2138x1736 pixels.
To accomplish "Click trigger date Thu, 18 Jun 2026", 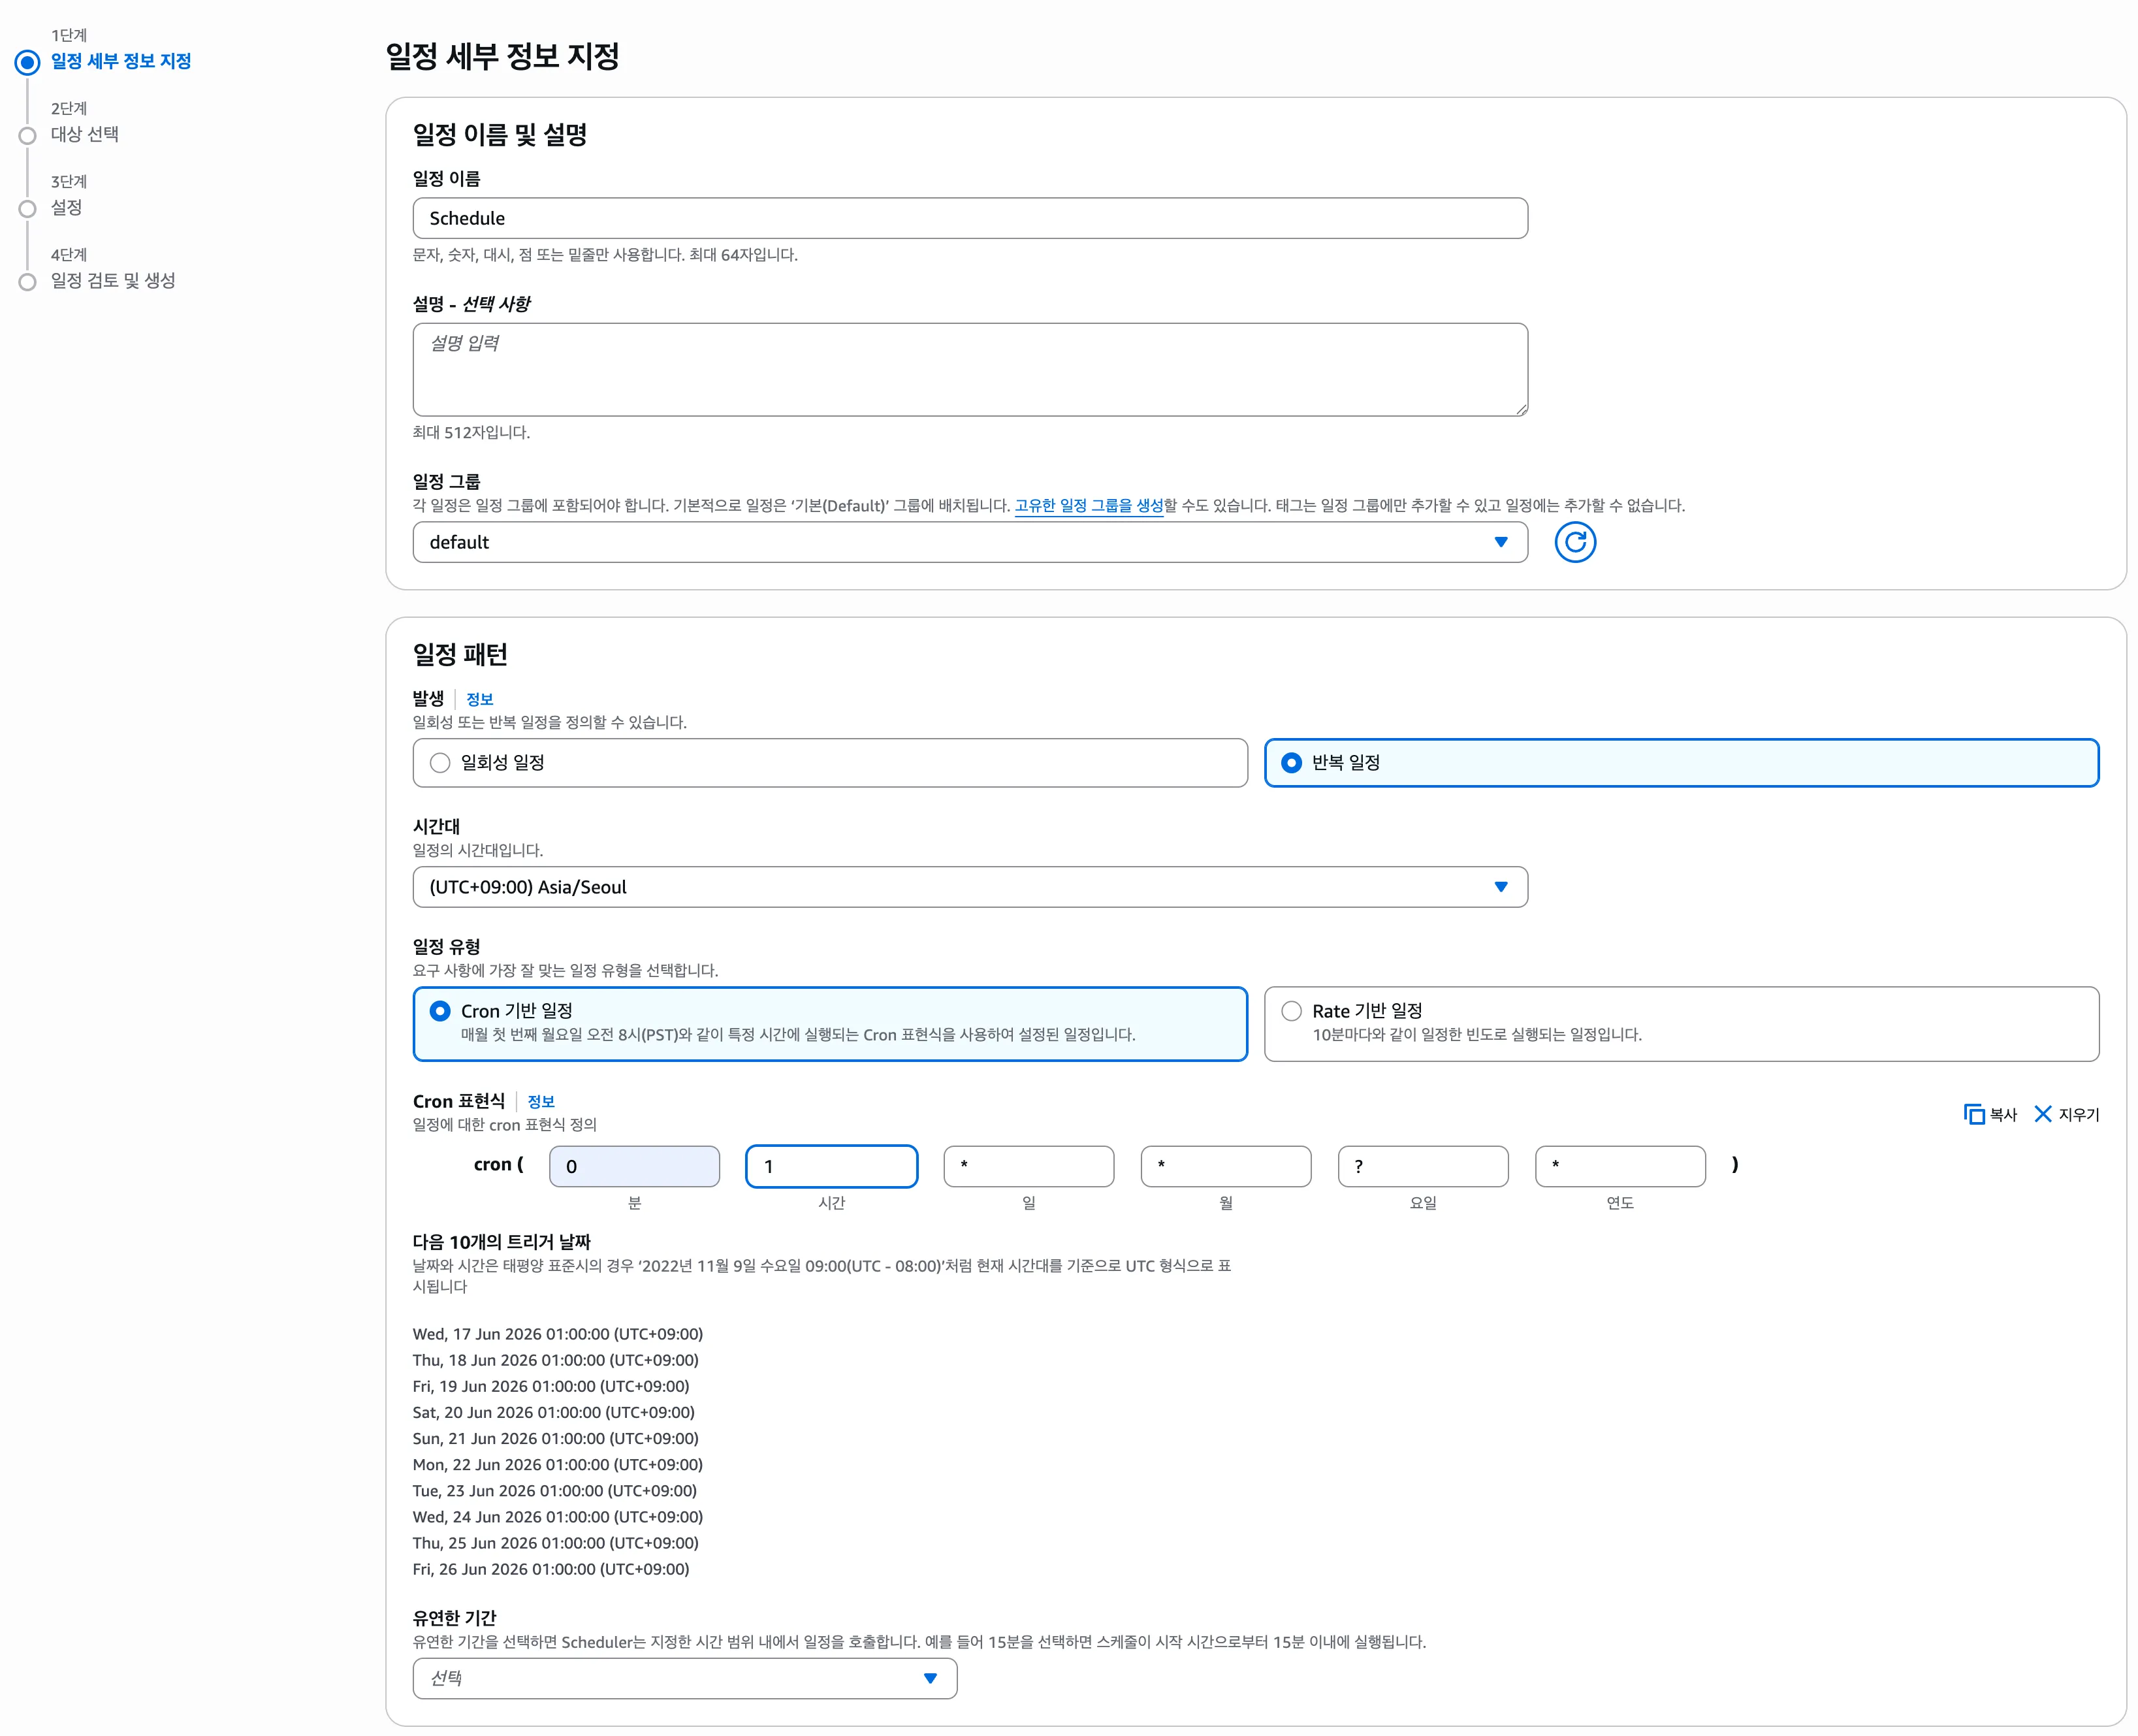I will (x=556, y=1360).
